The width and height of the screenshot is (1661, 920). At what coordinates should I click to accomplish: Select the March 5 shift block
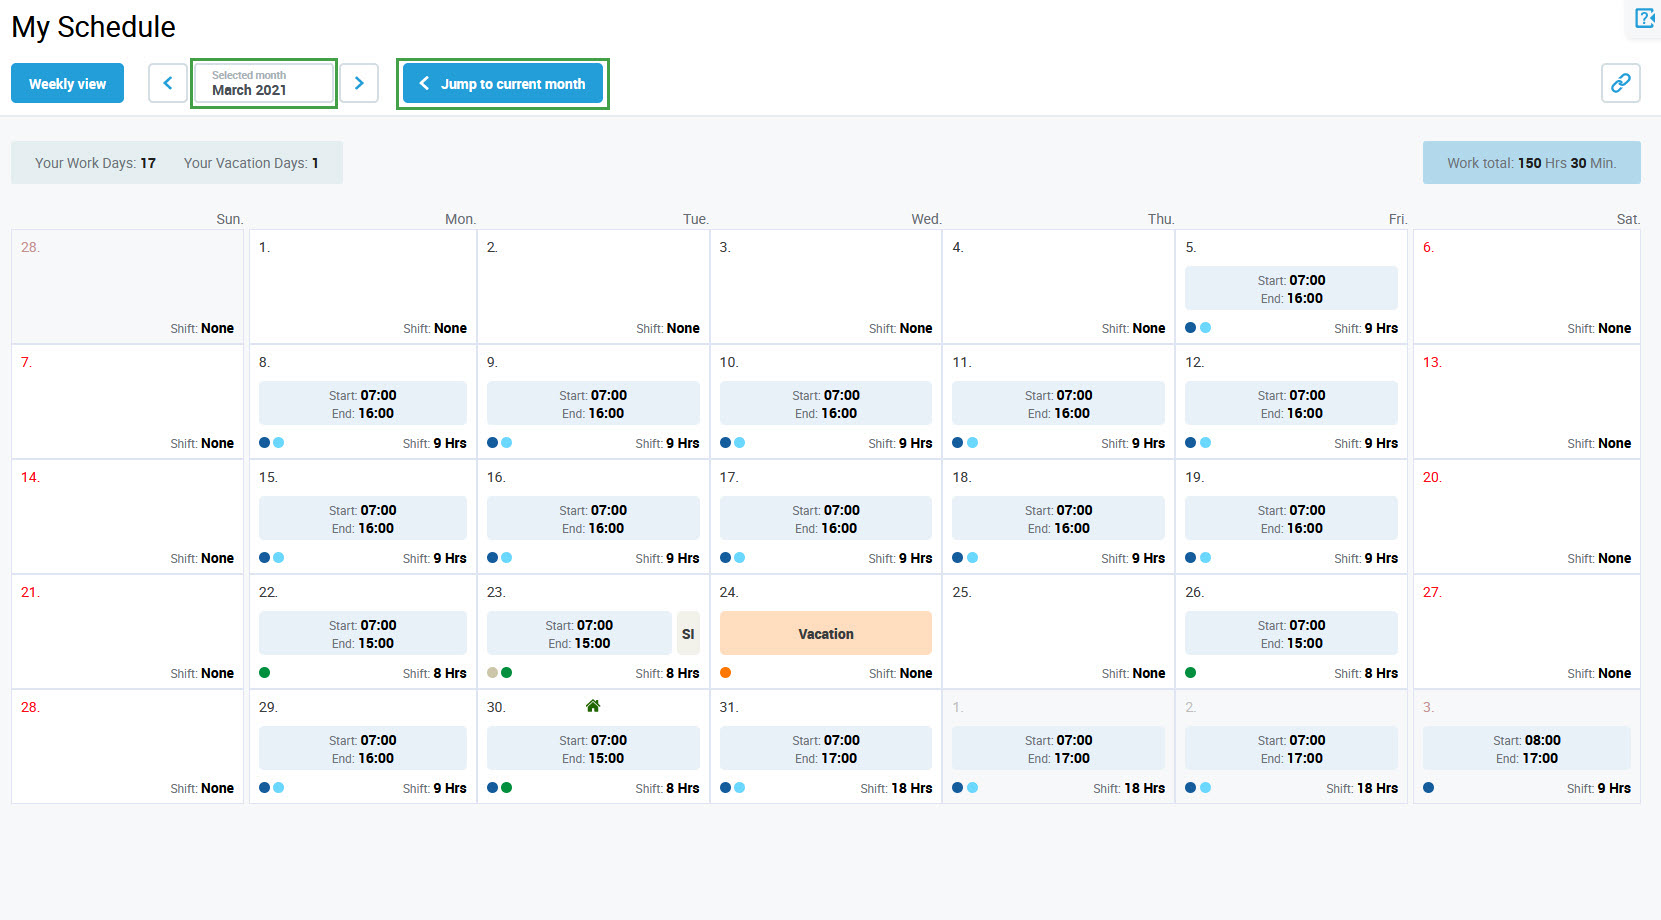[1291, 289]
